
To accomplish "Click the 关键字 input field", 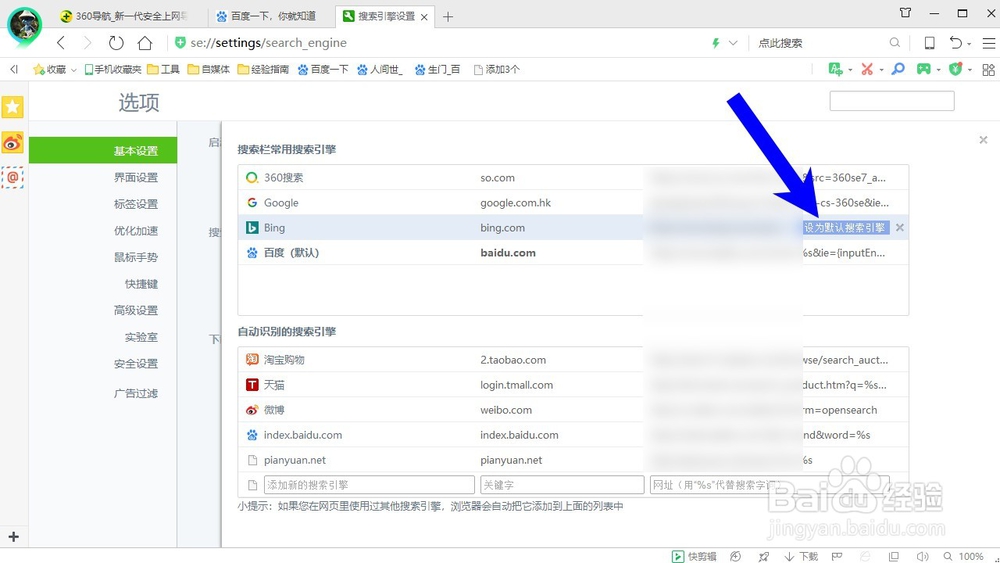I will coord(562,485).
